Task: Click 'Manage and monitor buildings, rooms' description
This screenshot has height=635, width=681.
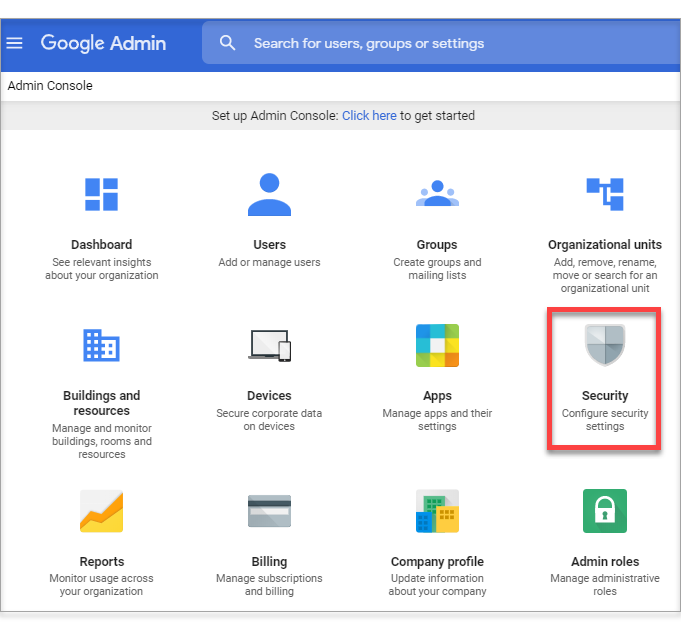Action: [102, 441]
